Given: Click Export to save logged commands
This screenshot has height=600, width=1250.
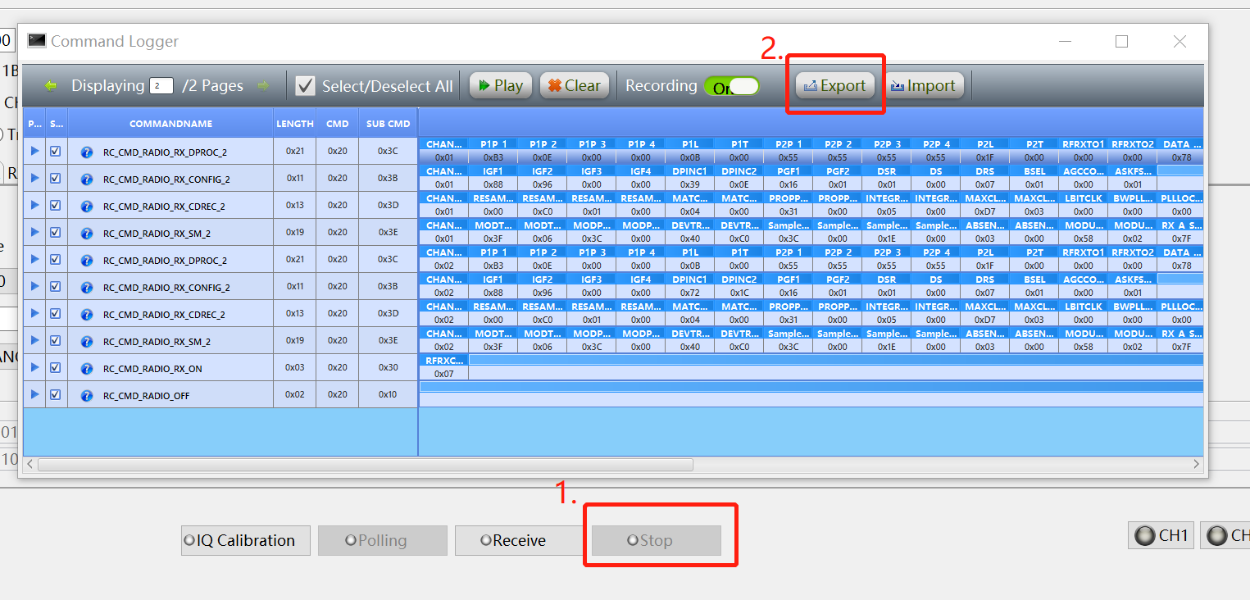Looking at the screenshot, I should click(834, 86).
